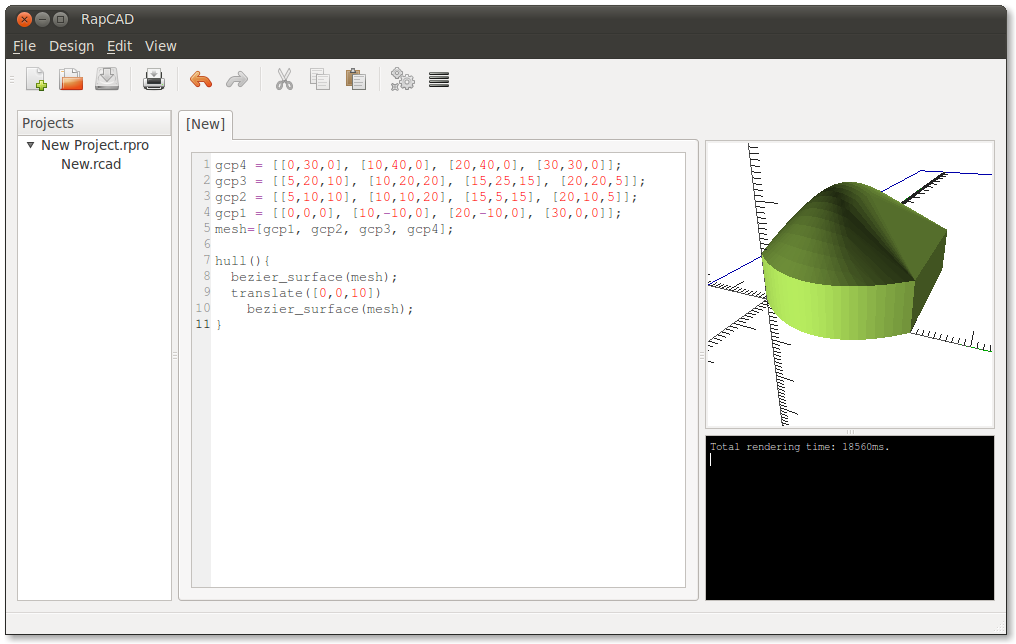Open the File menu
The height and width of the screenshot is (644, 1016).
[x=24, y=46]
